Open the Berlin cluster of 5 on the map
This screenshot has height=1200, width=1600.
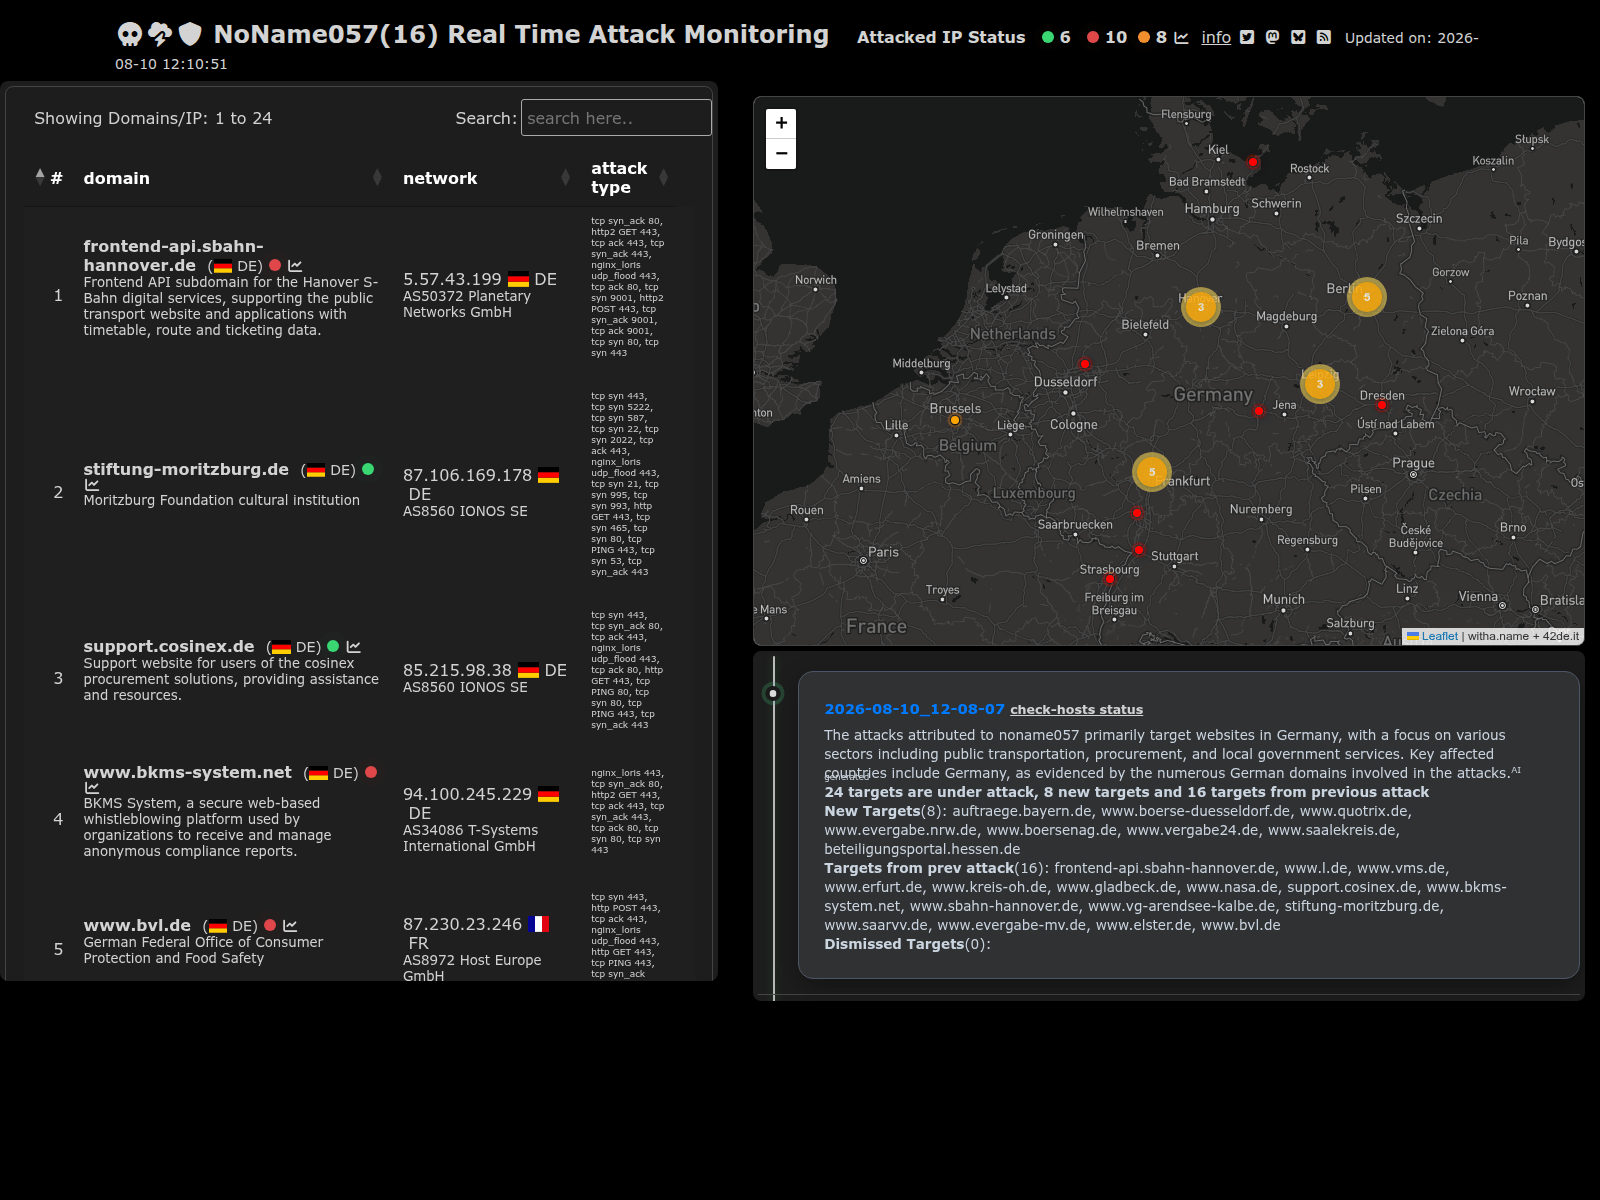point(1367,297)
